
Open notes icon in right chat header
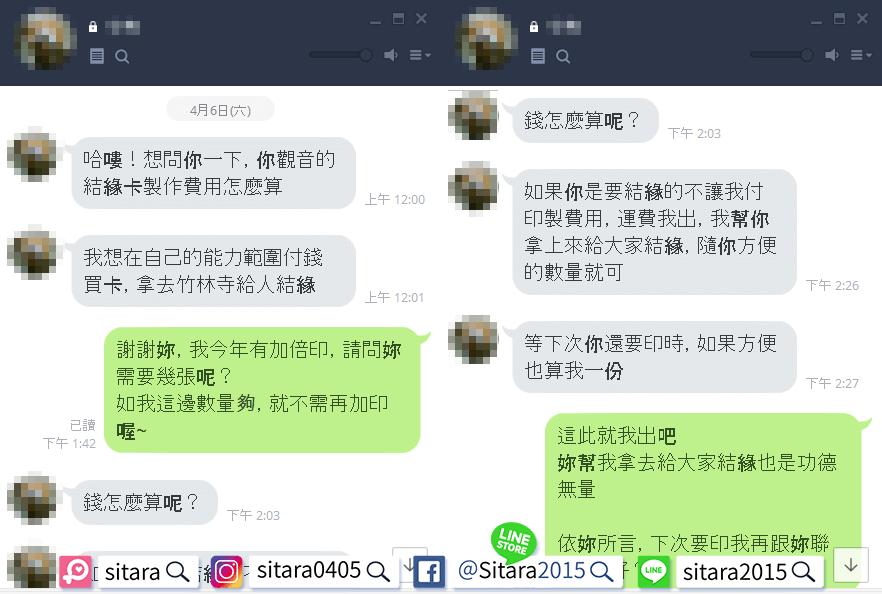(x=538, y=56)
